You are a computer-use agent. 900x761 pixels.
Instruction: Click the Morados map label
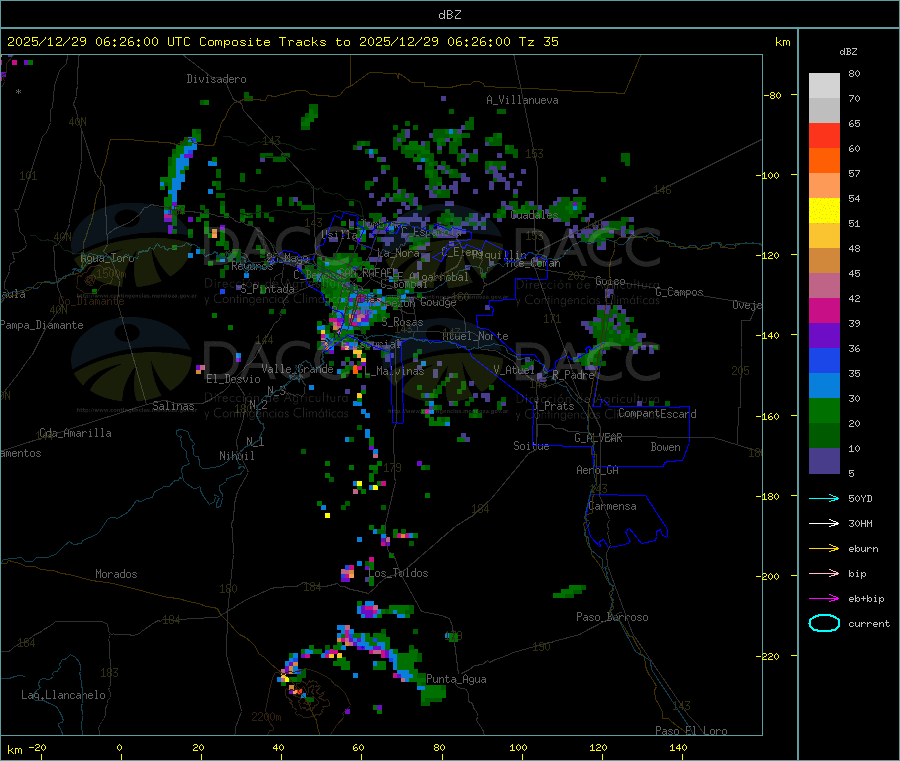116,574
